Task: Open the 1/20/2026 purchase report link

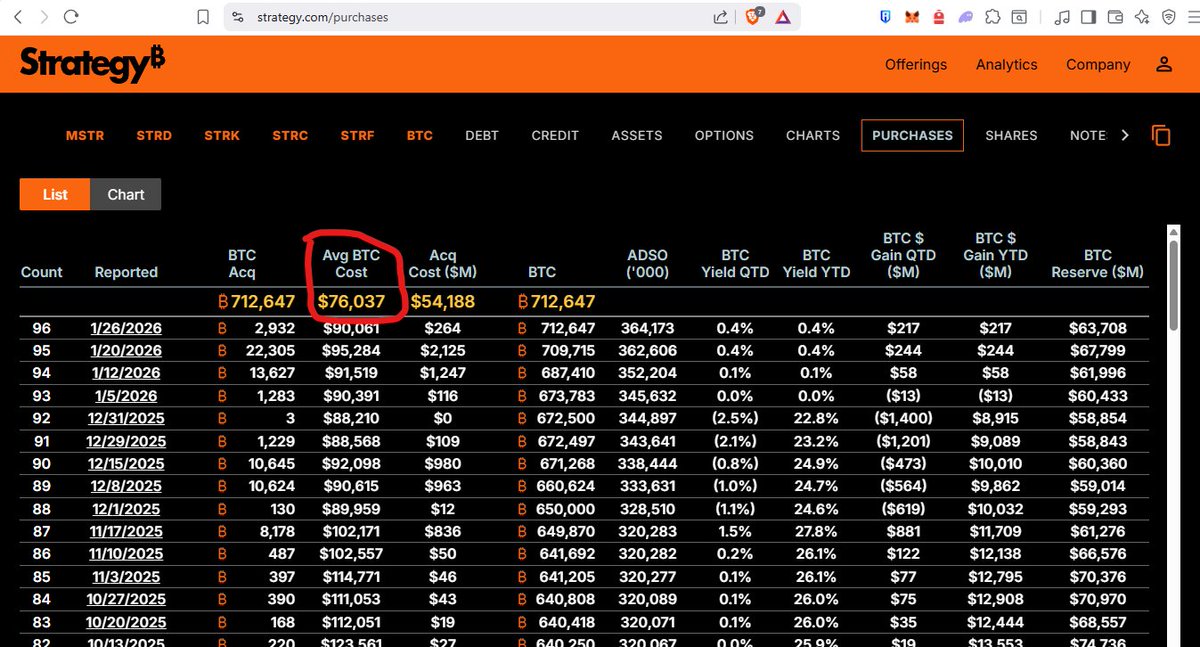Action: (126, 351)
